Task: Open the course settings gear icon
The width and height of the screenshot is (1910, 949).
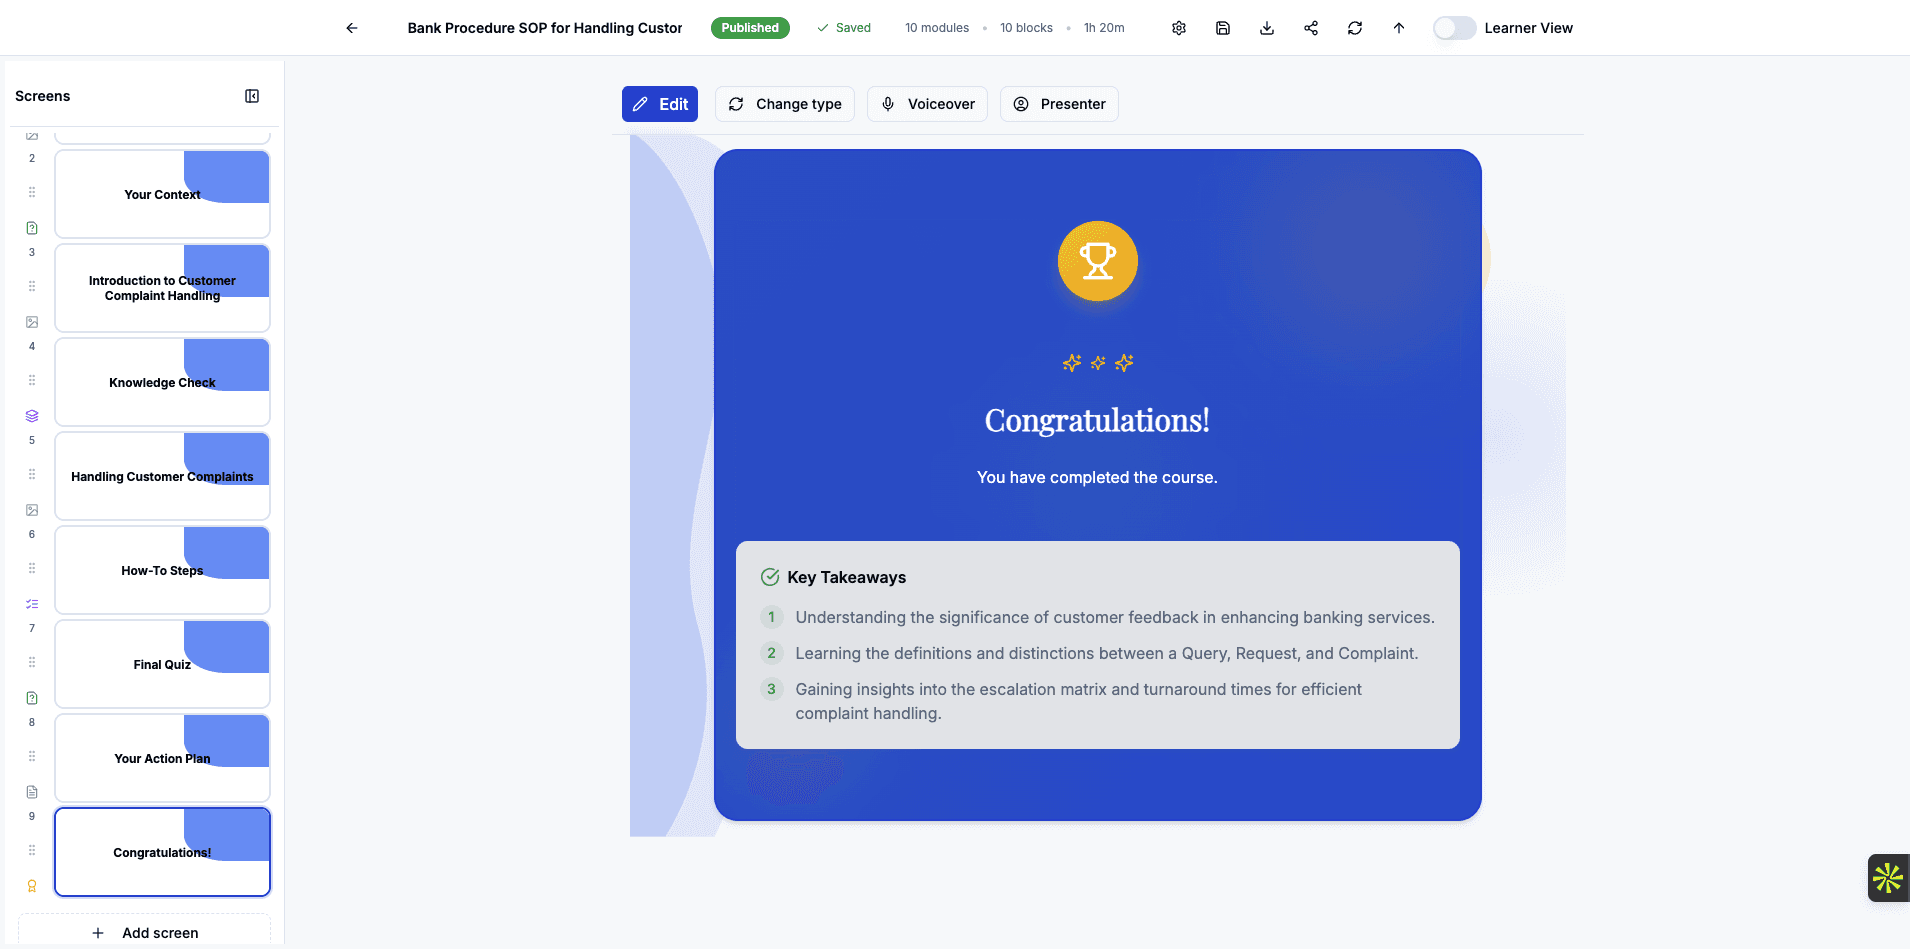Action: coord(1177,27)
